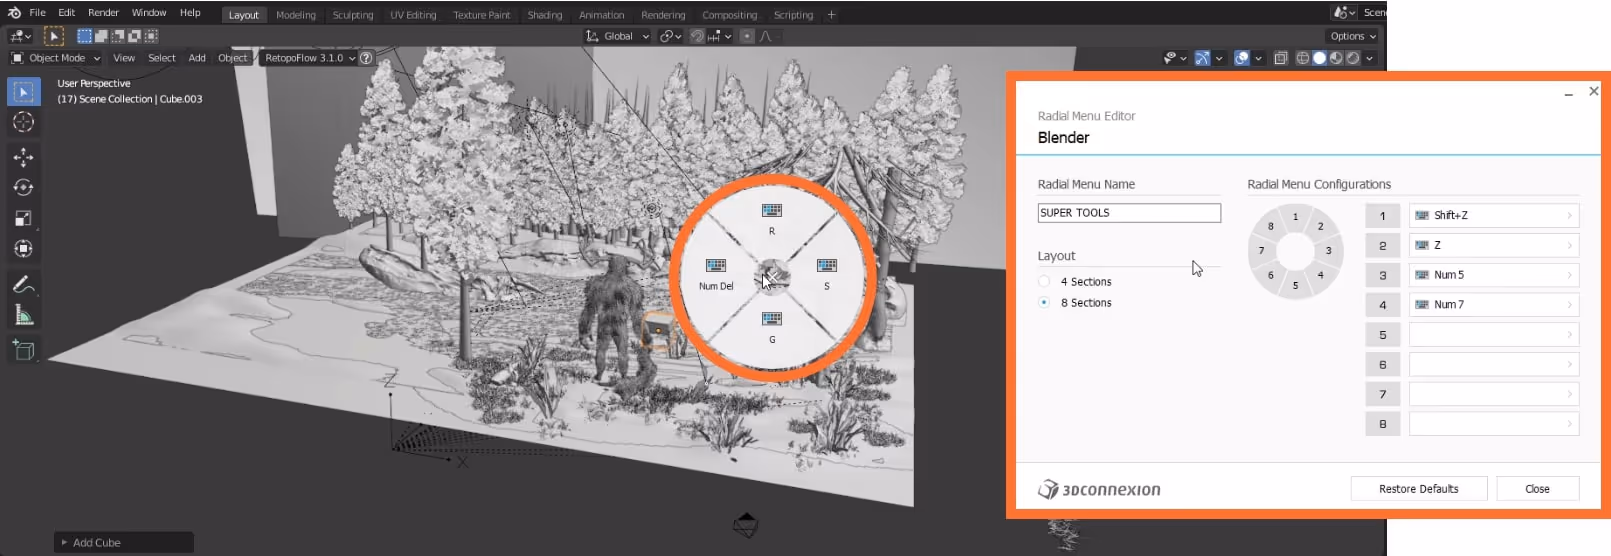The image size is (1611, 556).
Task: Select the Rotate tool
Action: coord(23,187)
